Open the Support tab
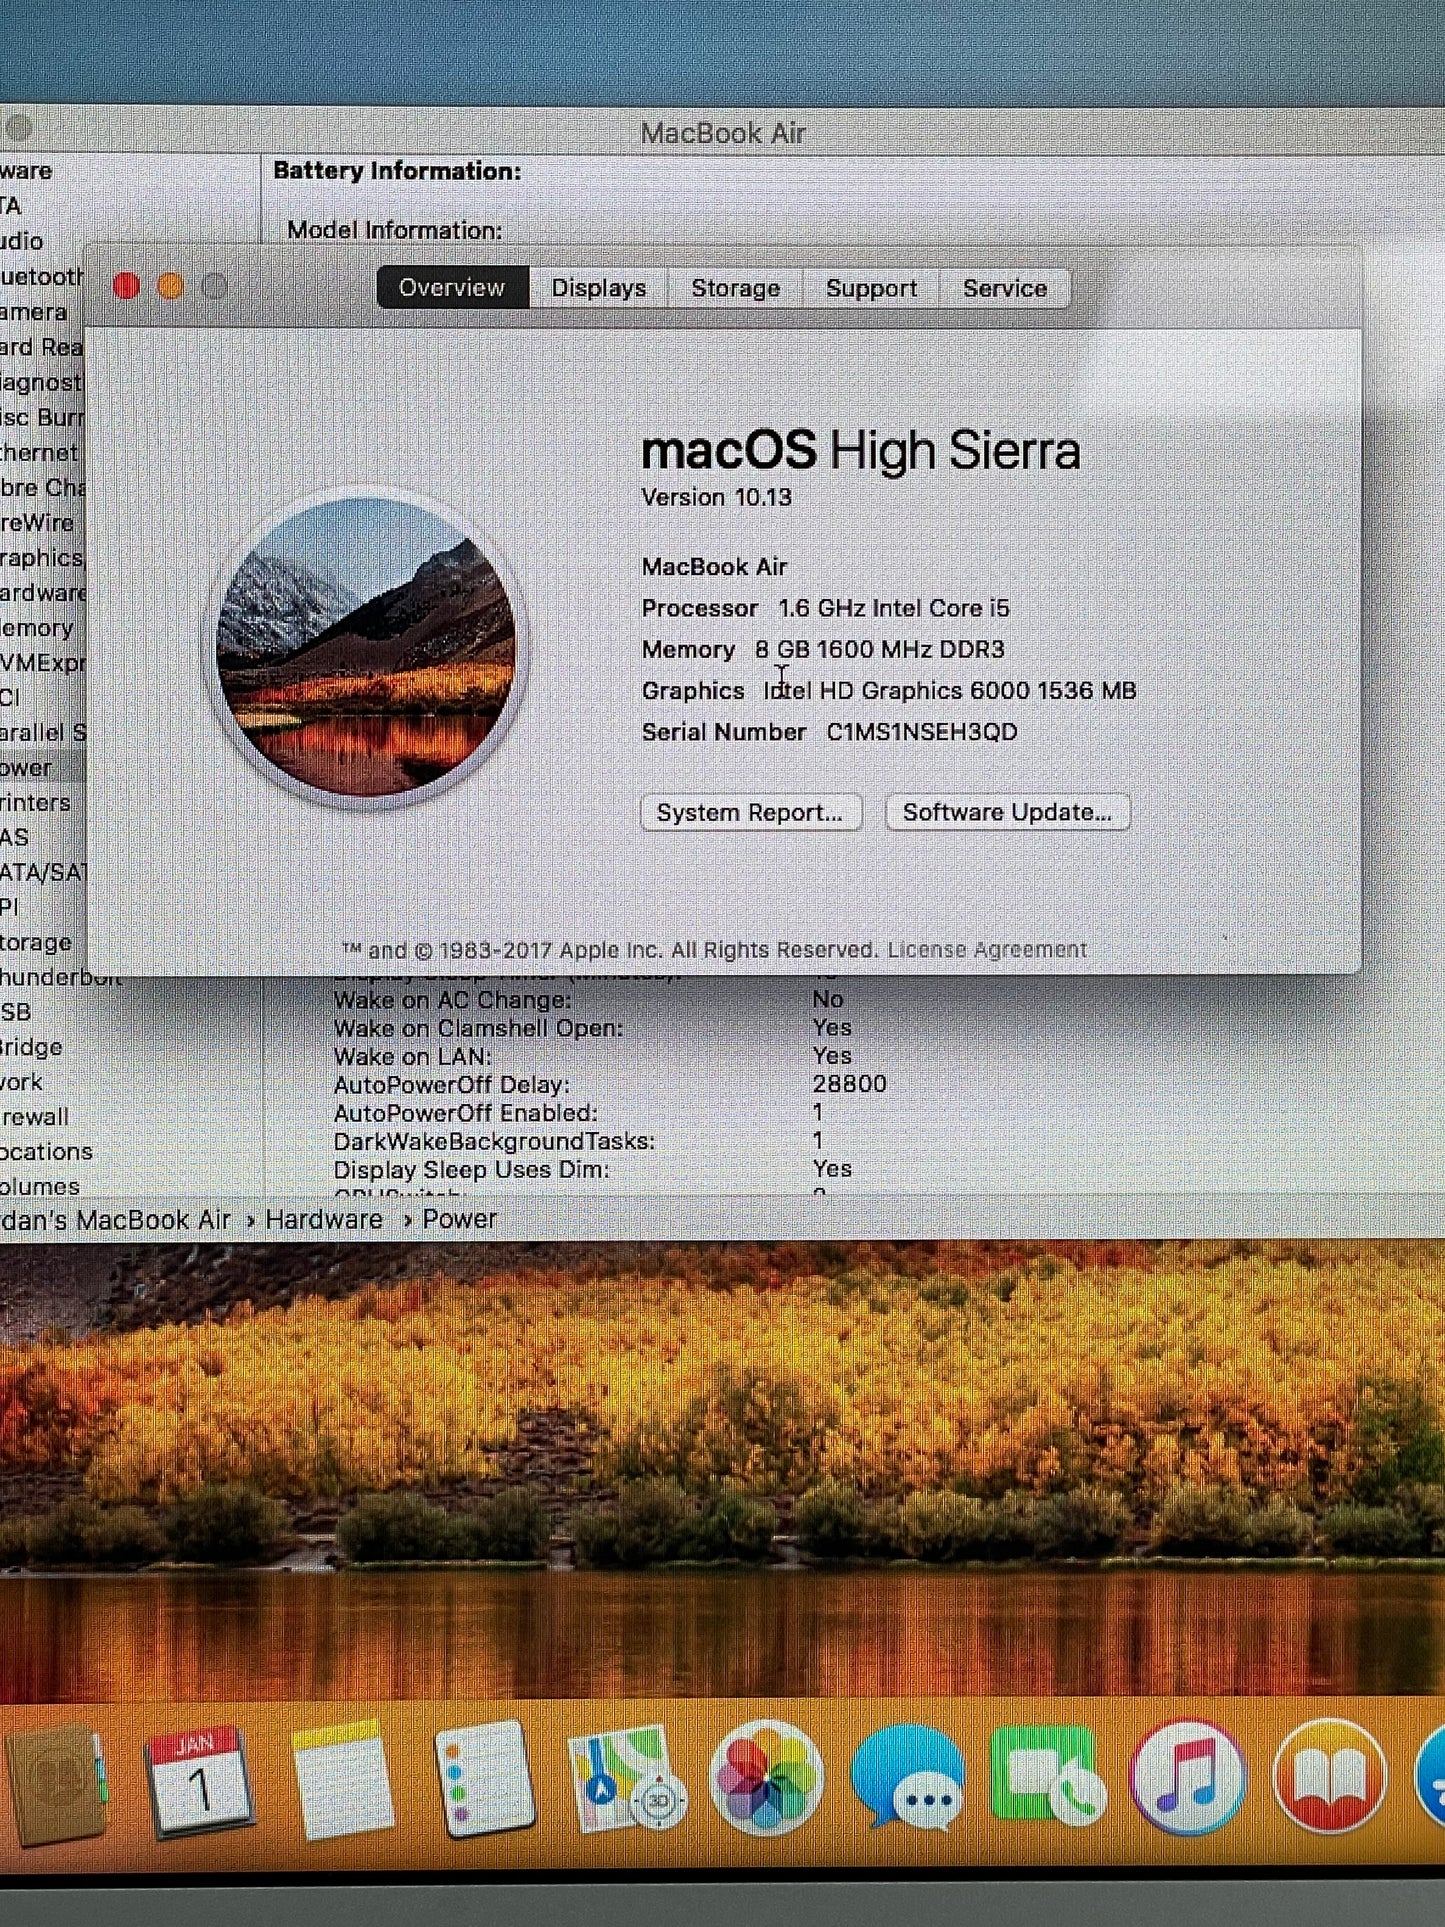 coord(871,288)
